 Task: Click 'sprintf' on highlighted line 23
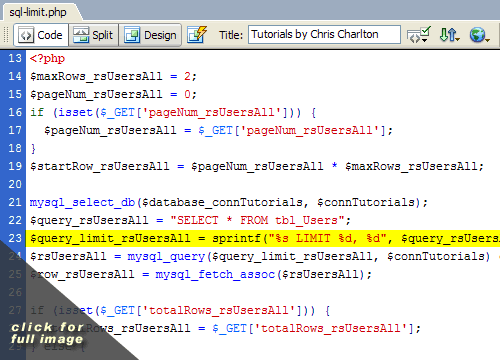[x=237, y=239]
